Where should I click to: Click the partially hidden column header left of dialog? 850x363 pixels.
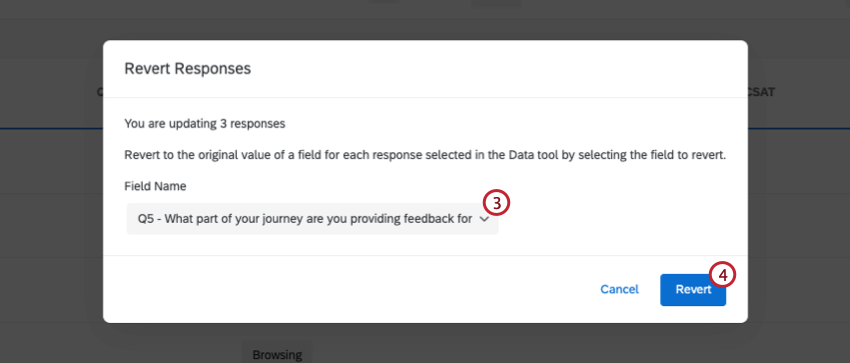click(x=100, y=92)
